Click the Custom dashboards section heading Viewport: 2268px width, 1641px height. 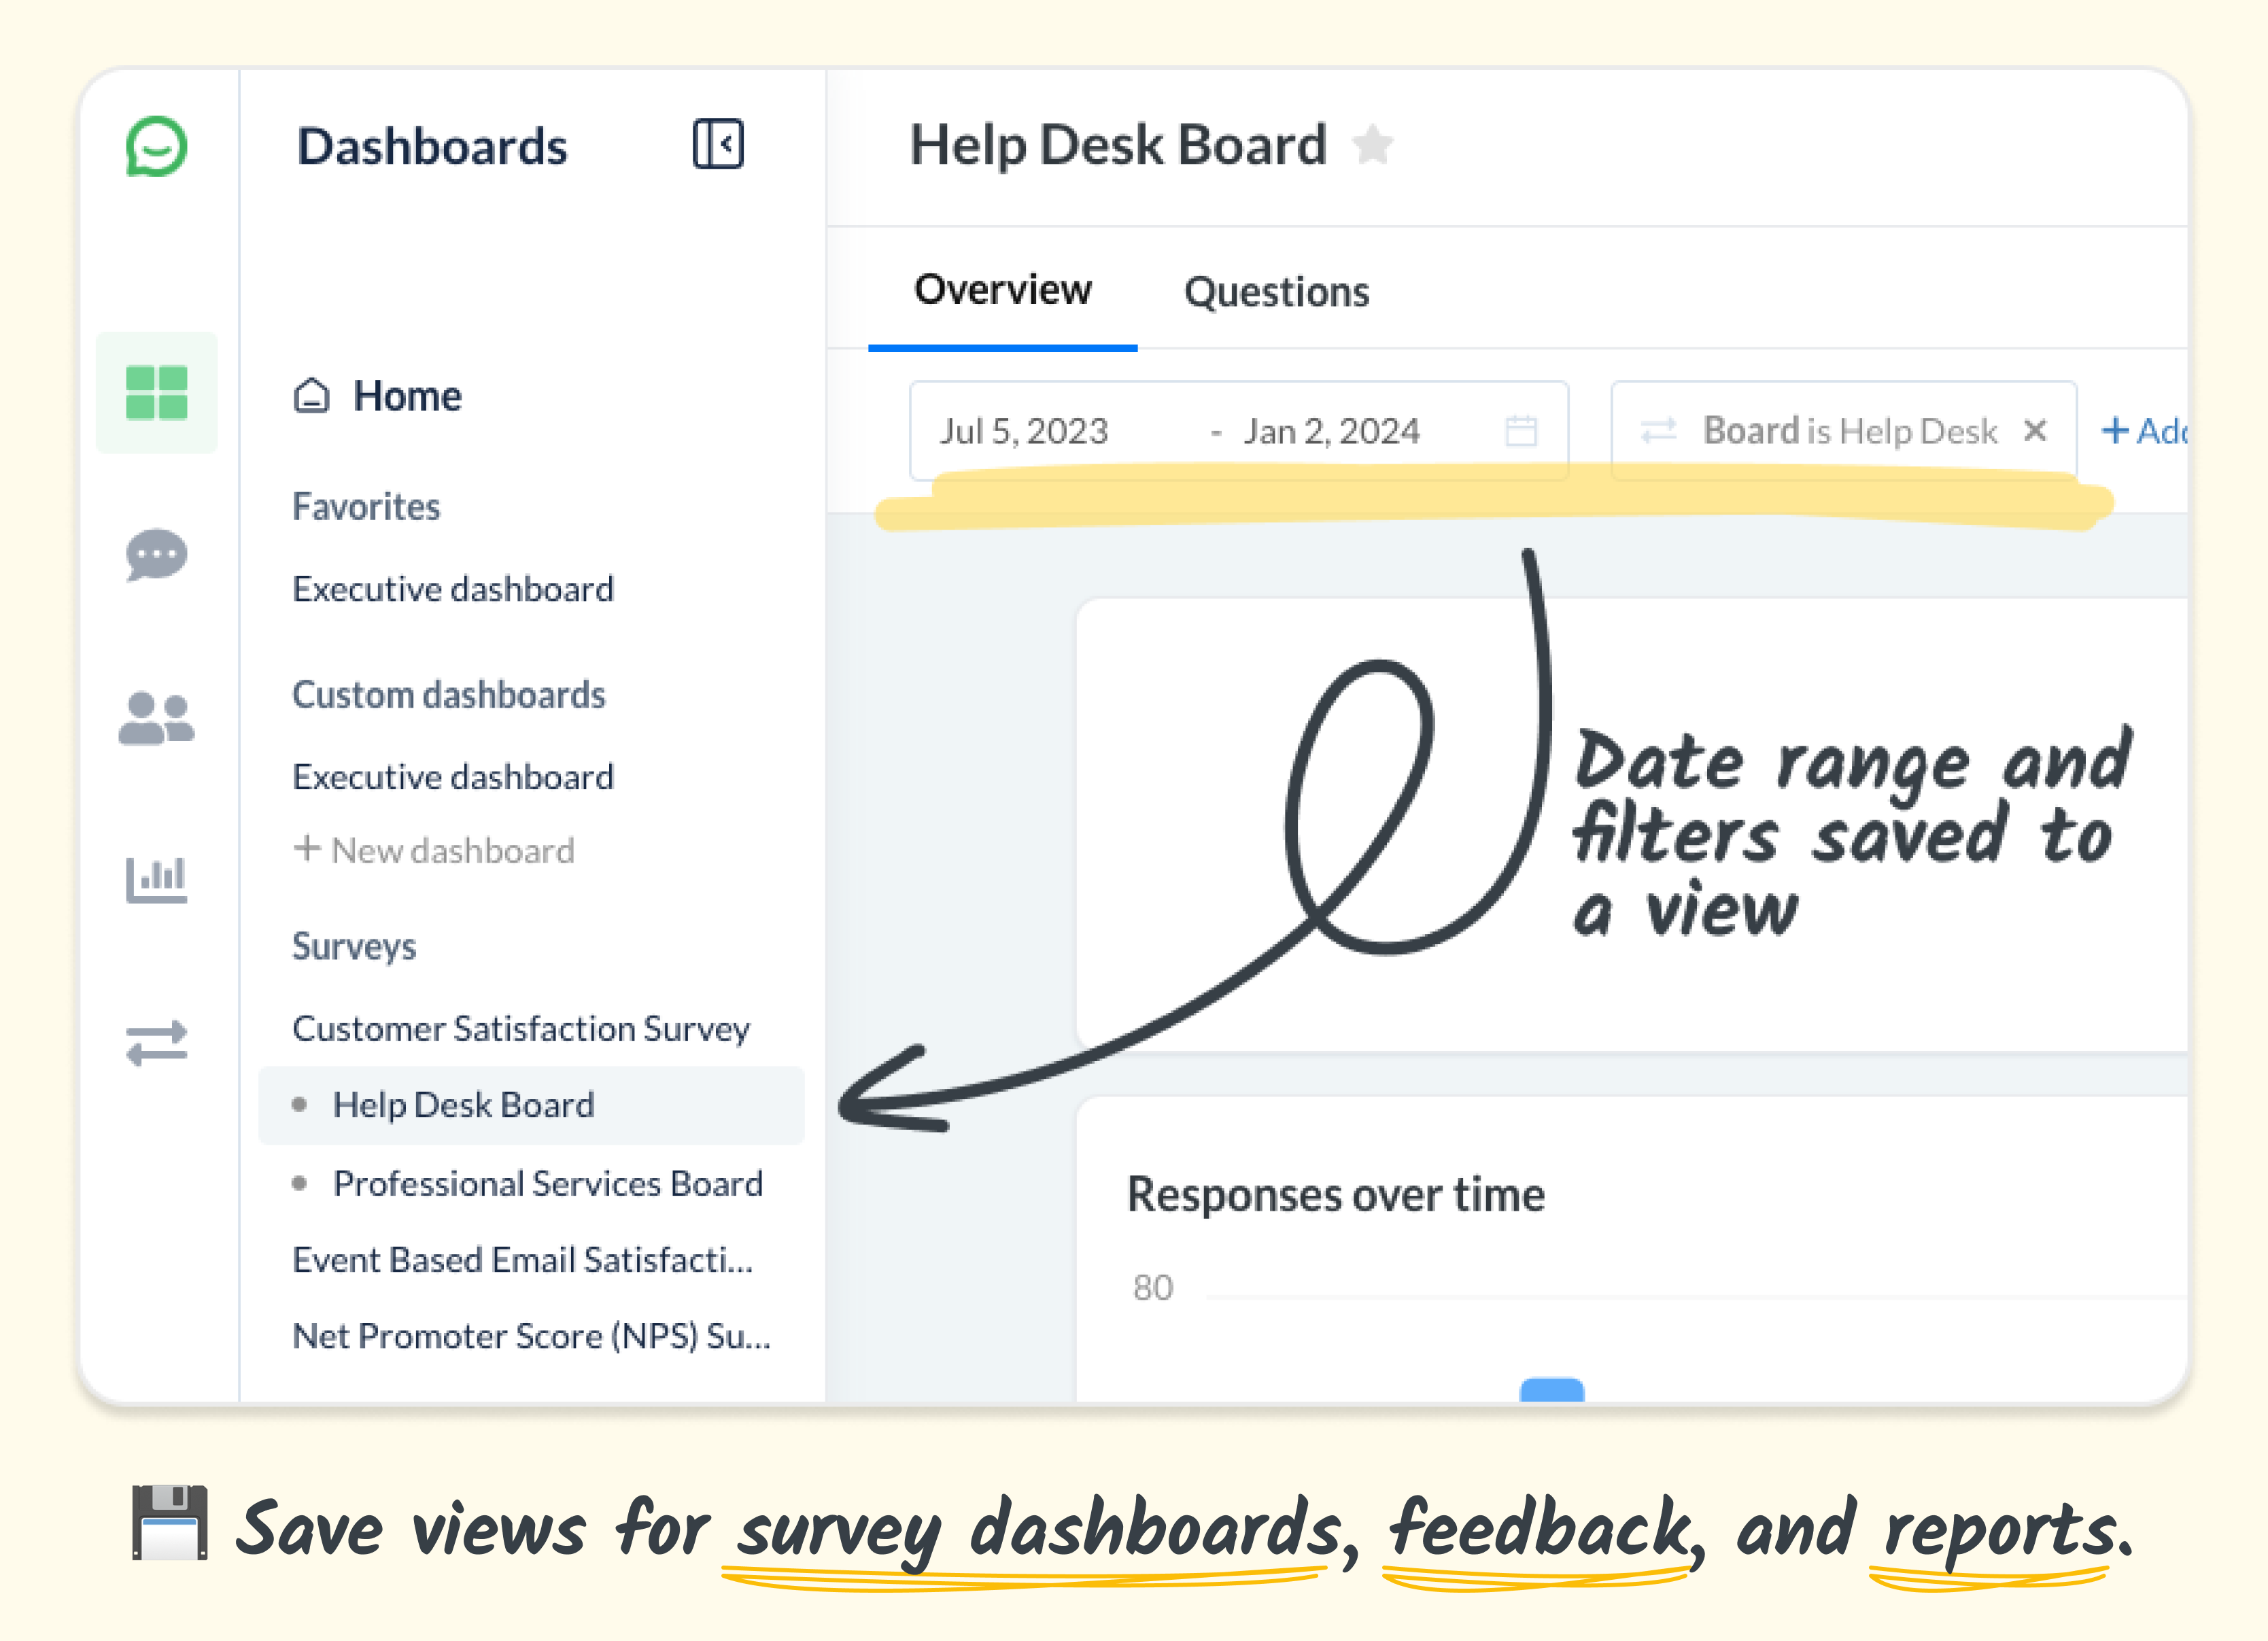coord(449,695)
